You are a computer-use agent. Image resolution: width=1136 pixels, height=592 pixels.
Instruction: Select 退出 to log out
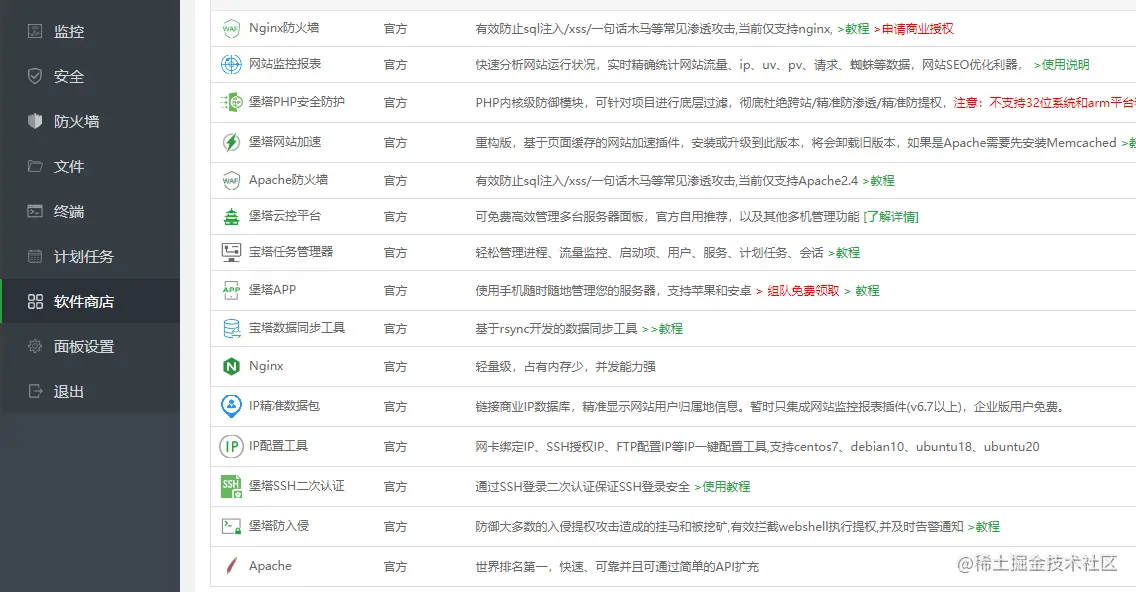pos(90,391)
